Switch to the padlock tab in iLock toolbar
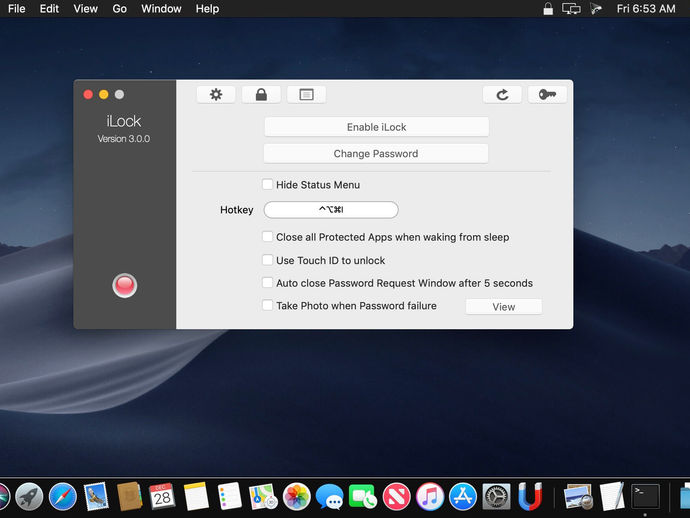The image size is (690, 518). [261, 95]
